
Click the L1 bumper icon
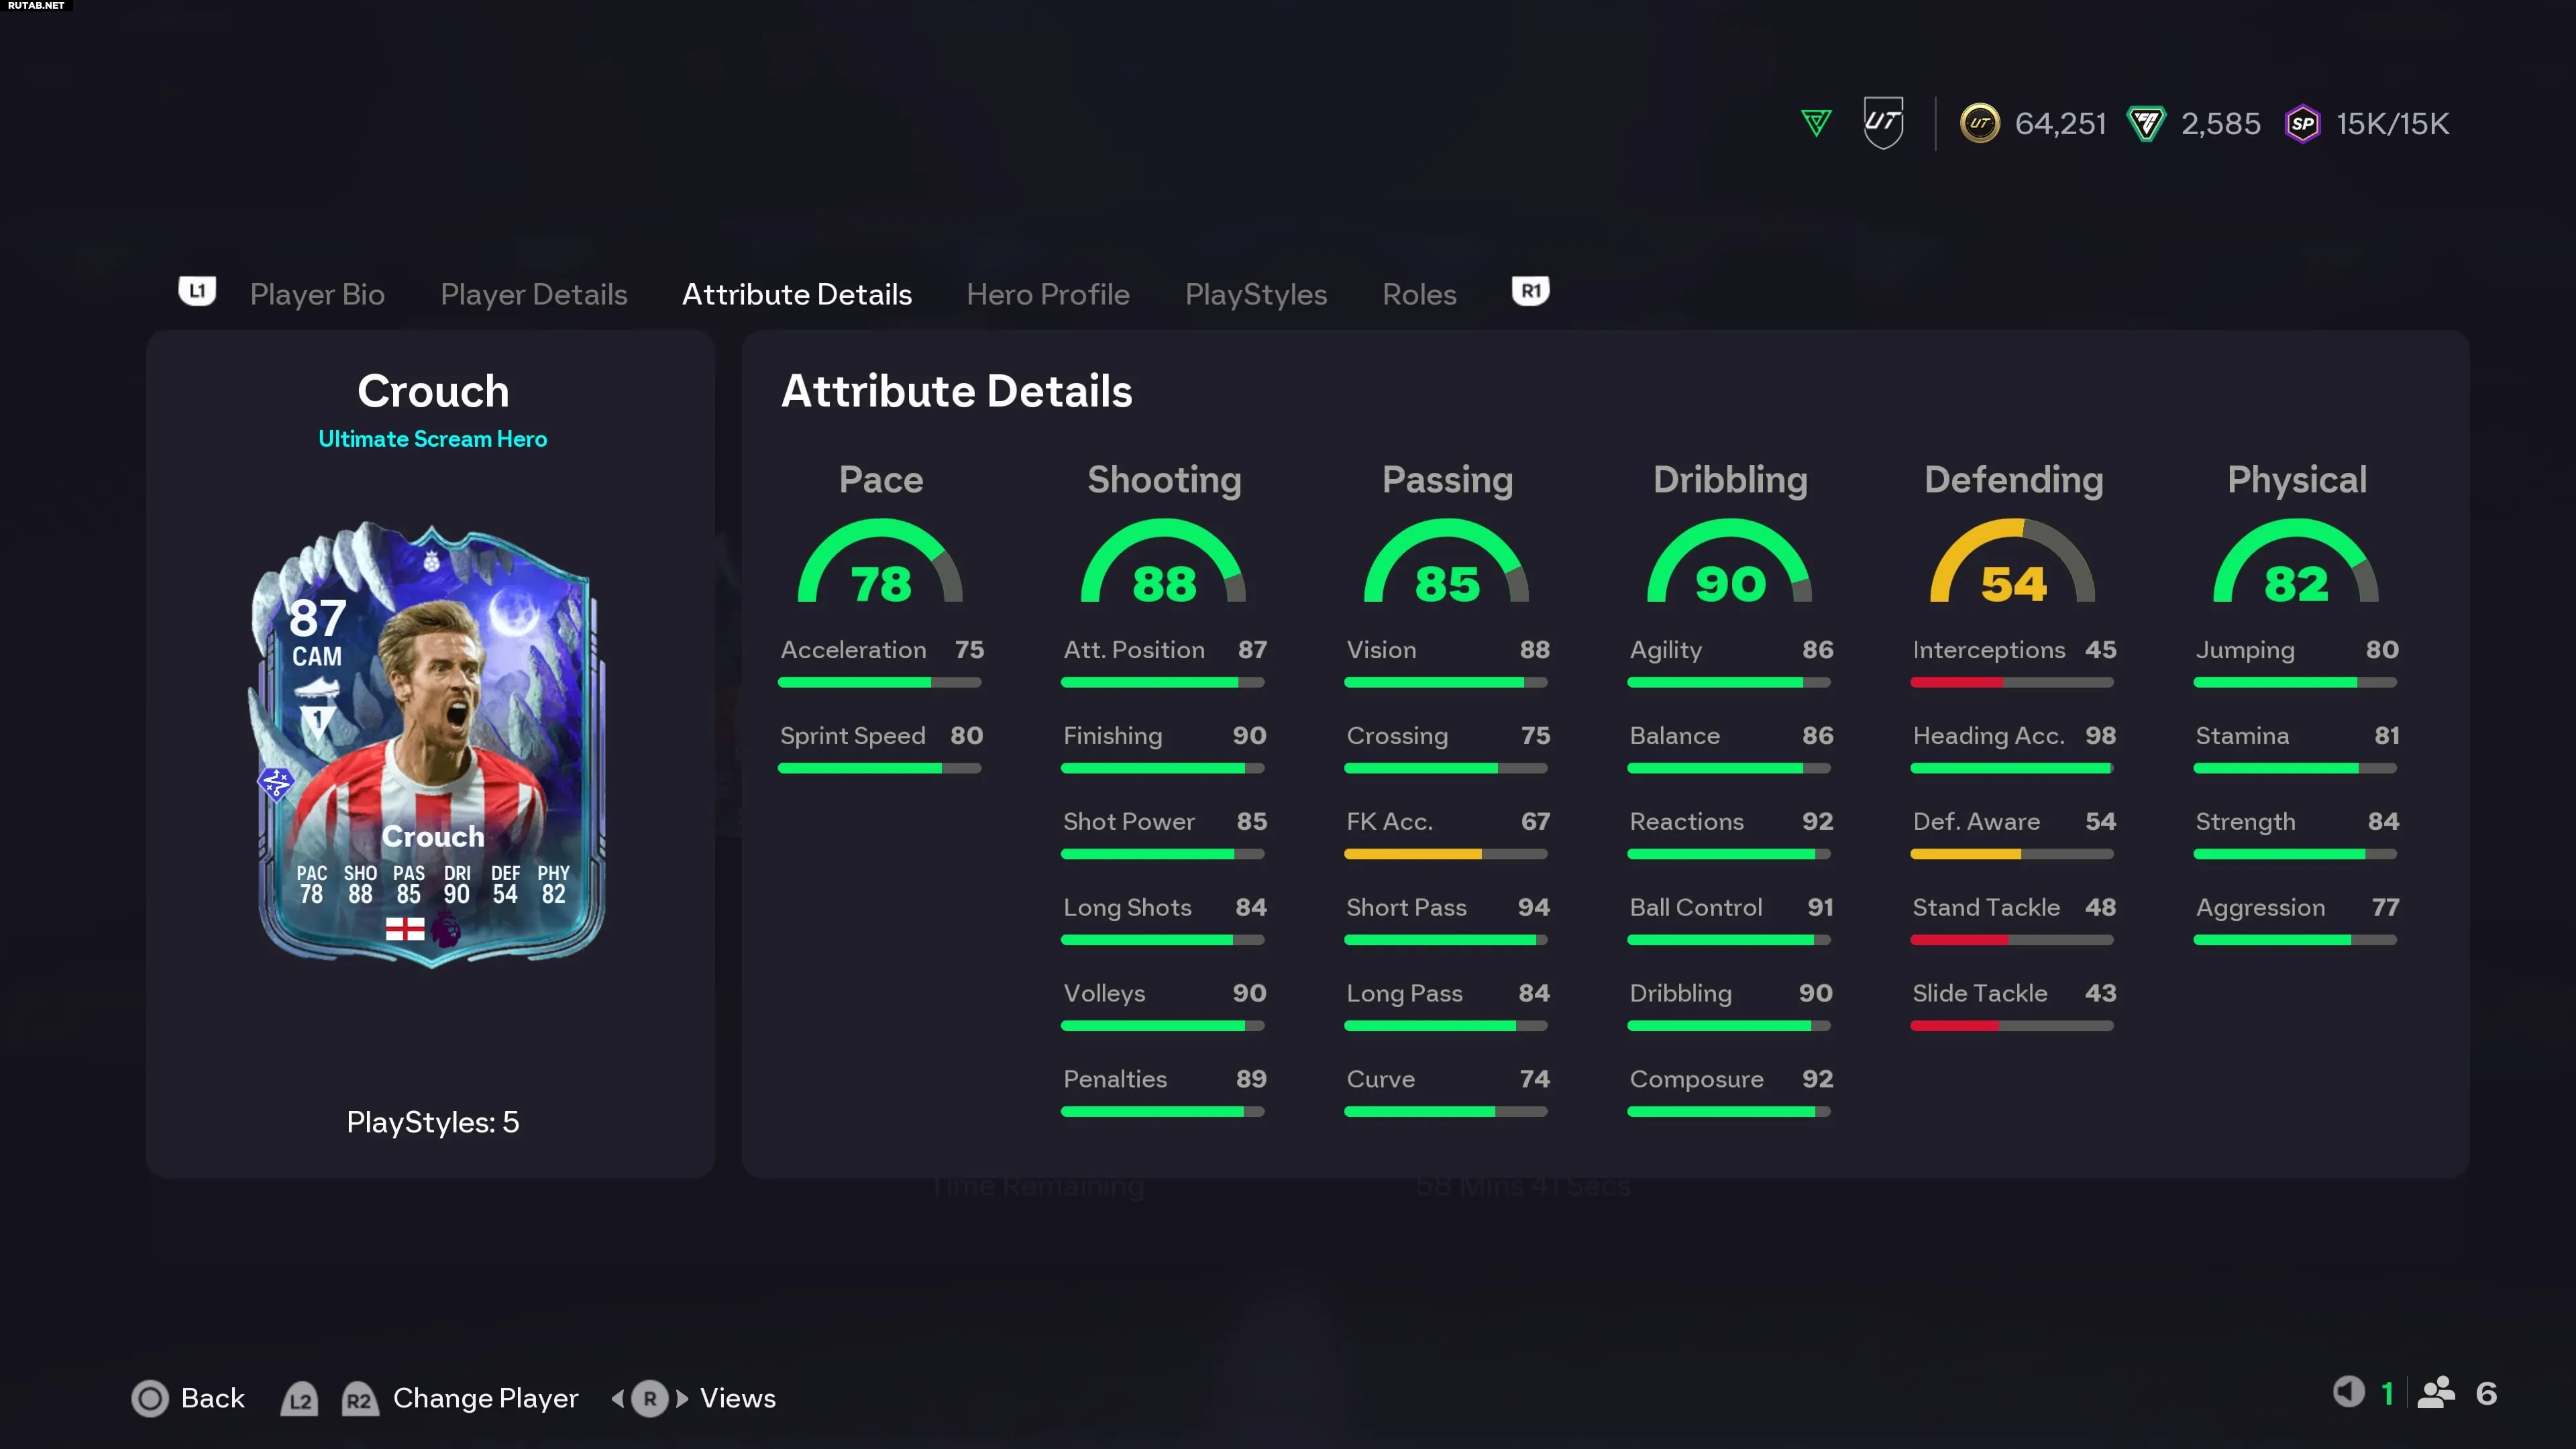point(197,291)
